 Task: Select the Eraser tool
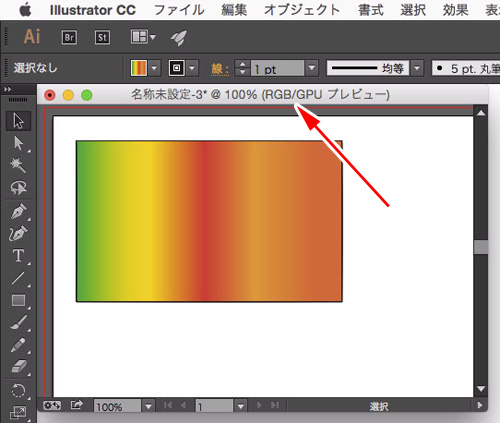pos(18,366)
